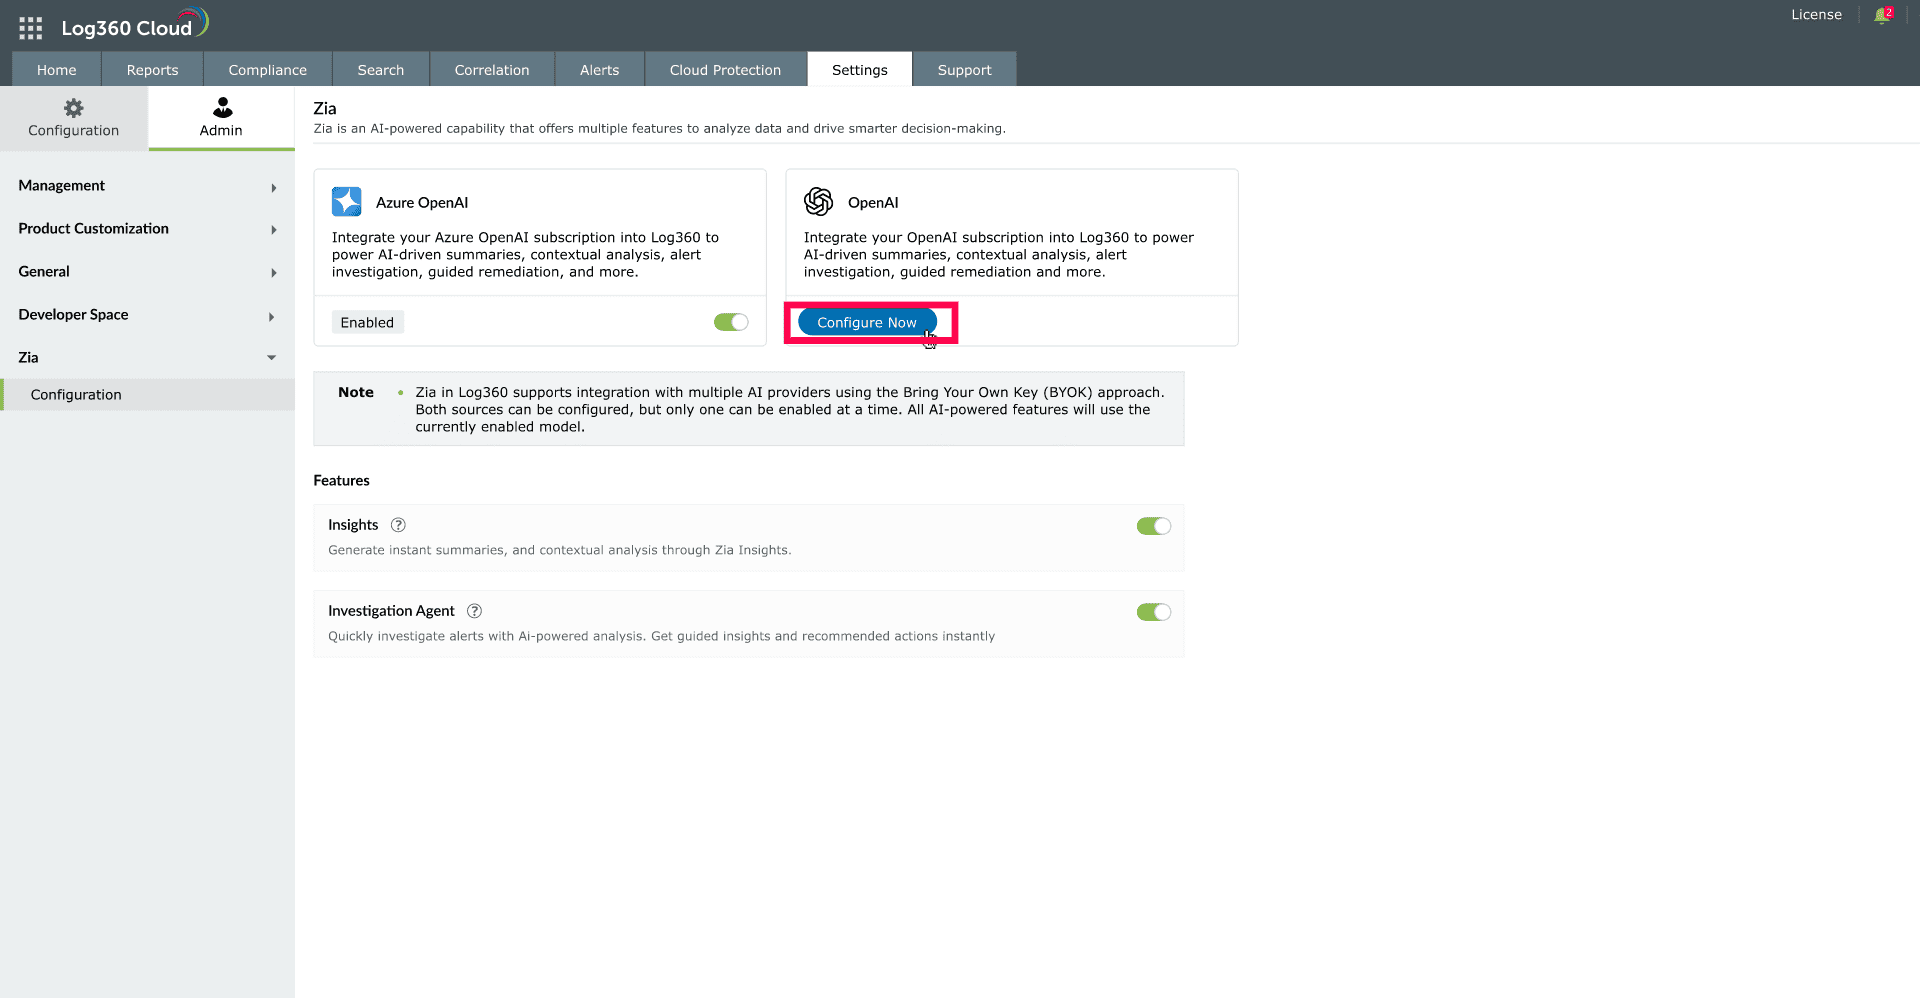The image size is (1920, 998).
Task: Open the Reports tab
Action: pos(153,70)
